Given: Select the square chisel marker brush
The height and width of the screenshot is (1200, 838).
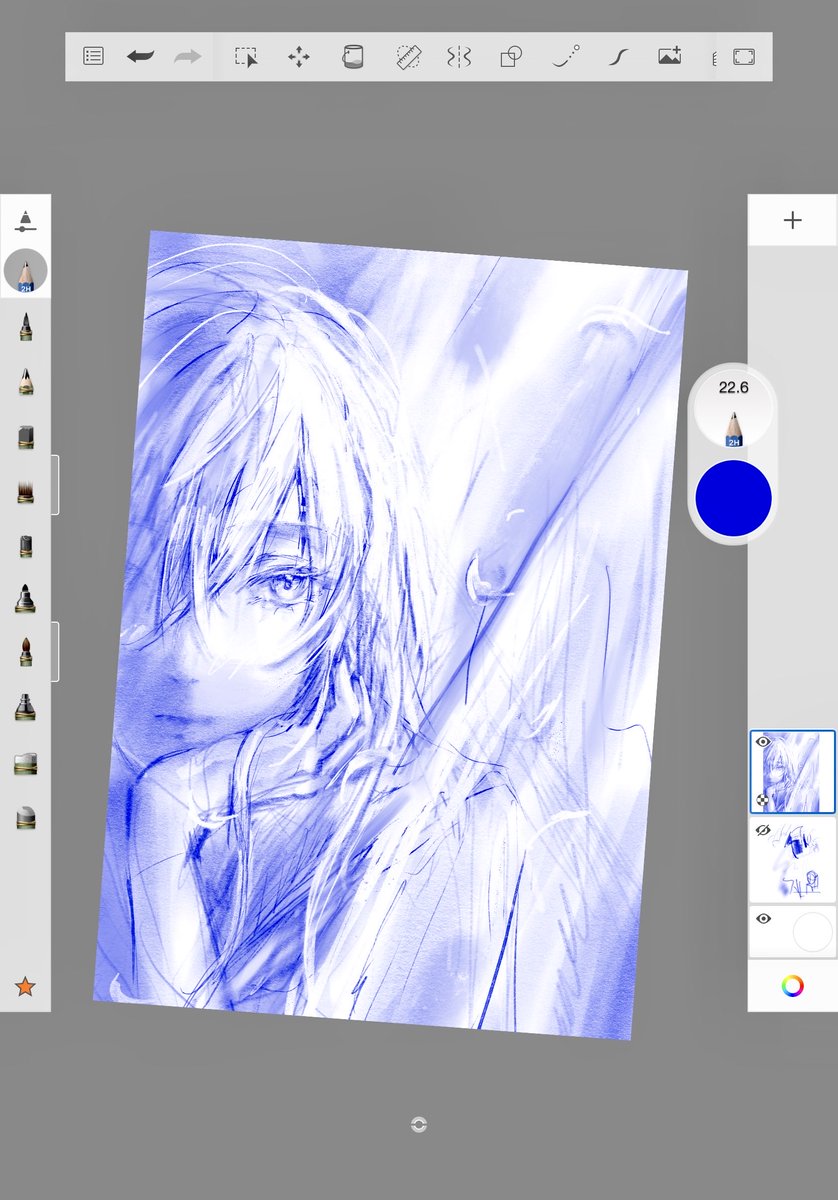Looking at the screenshot, I should click(x=25, y=436).
